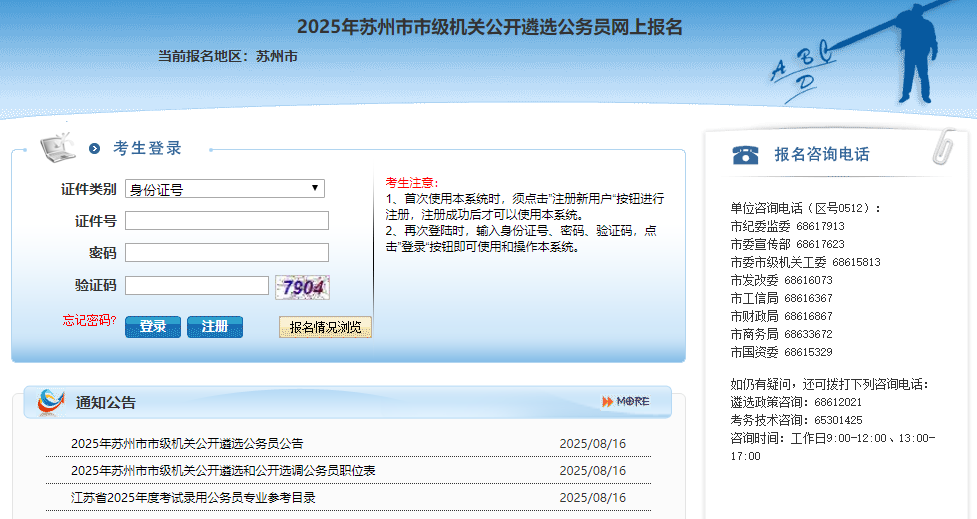Image resolution: width=977 pixels, height=519 pixels.
Task: Click the globe icon beside 通知公告
Action: coord(51,401)
